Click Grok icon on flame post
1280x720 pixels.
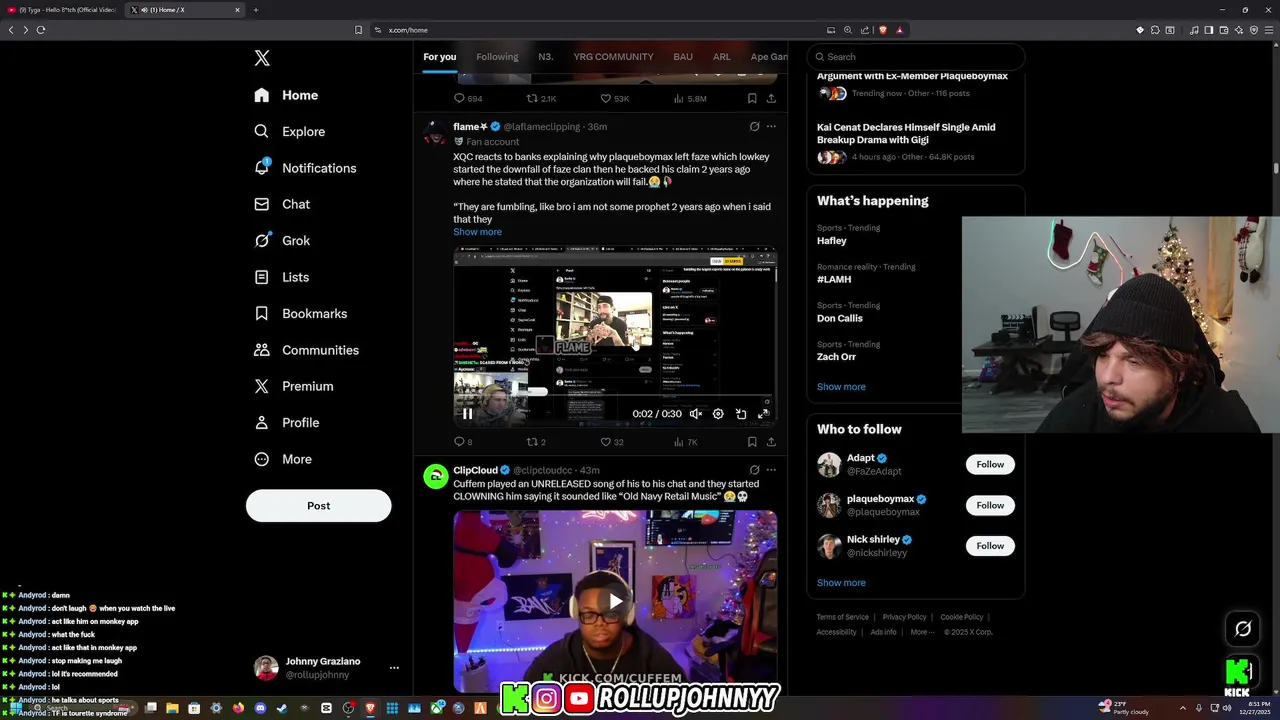[754, 127]
